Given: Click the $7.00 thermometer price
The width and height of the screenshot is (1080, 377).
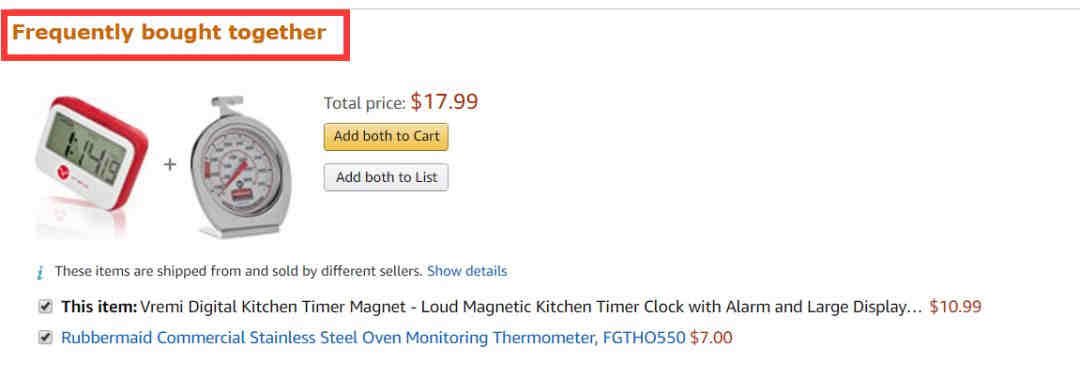Looking at the screenshot, I should pos(712,338).
